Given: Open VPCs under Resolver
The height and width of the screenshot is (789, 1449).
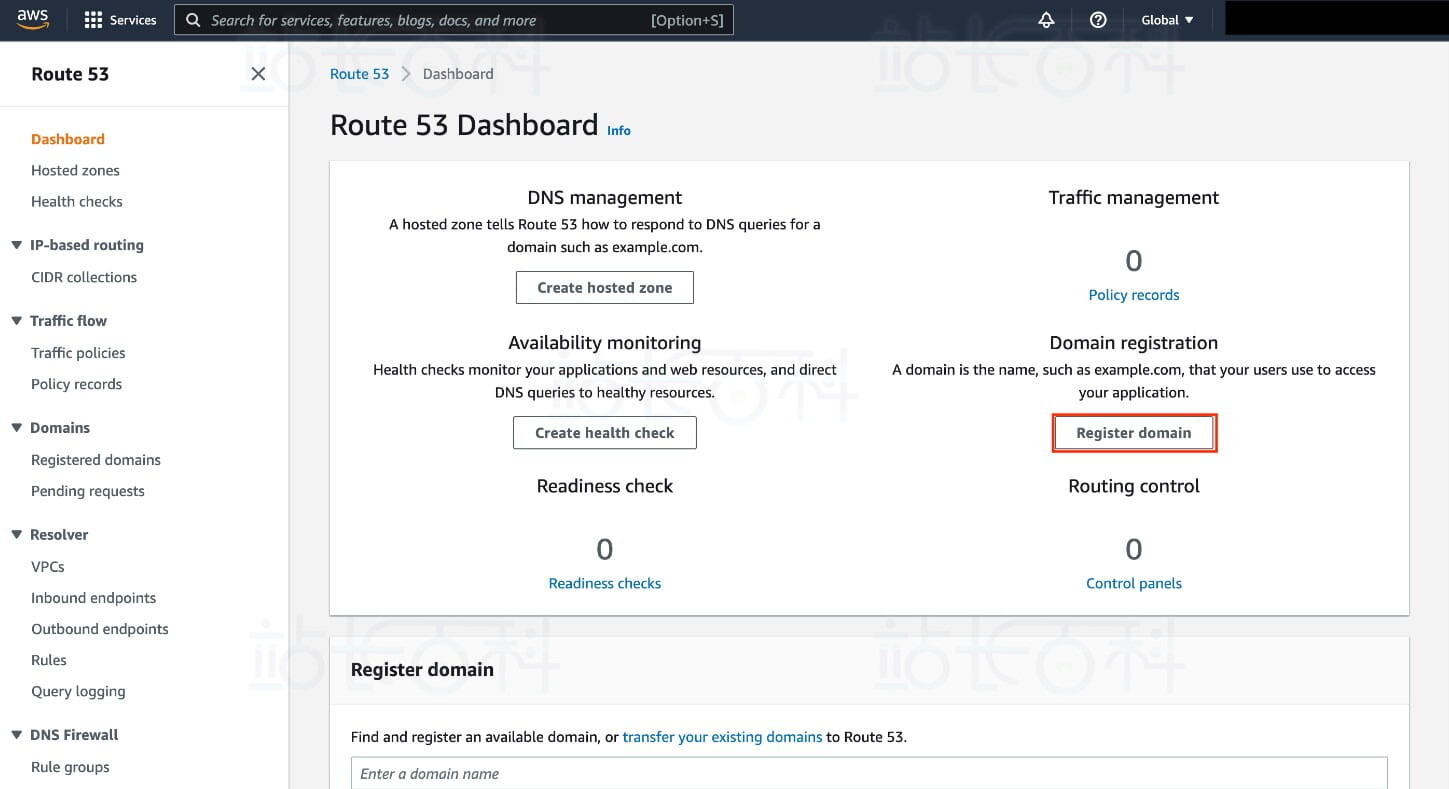Looking at the screenshot, I should (48, 566).
